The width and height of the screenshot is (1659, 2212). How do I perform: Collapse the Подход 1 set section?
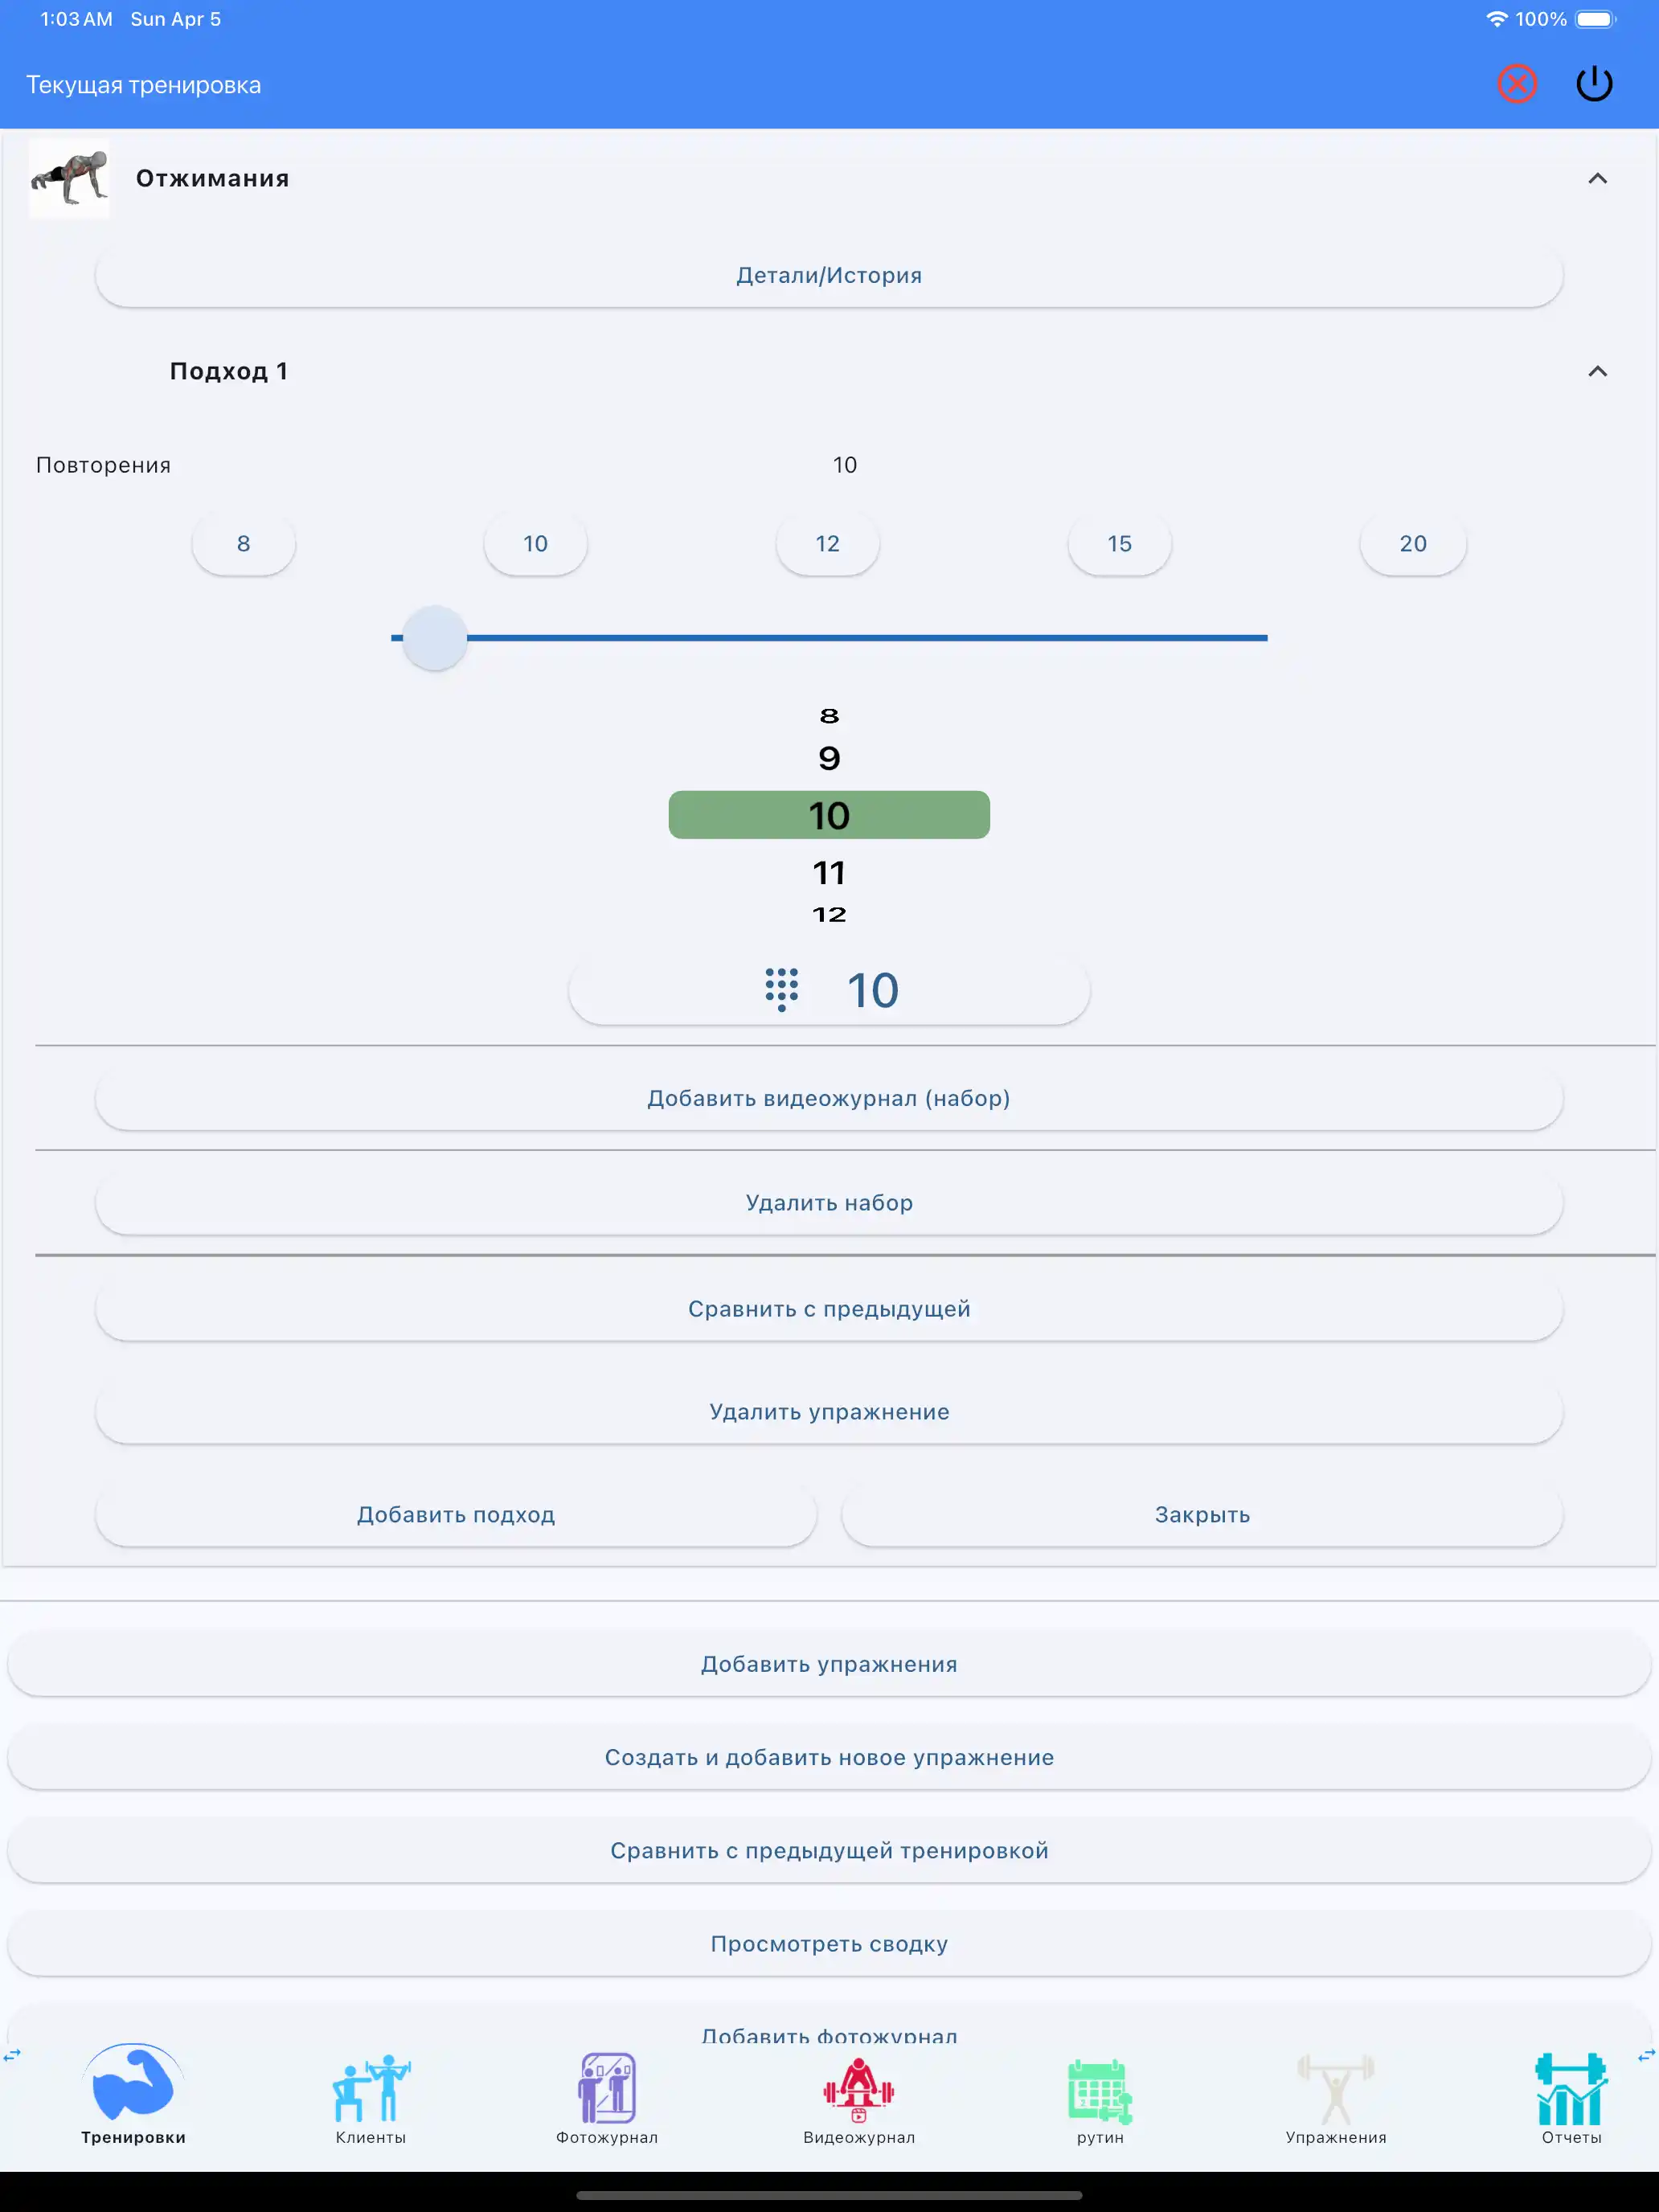point(1597,372)
